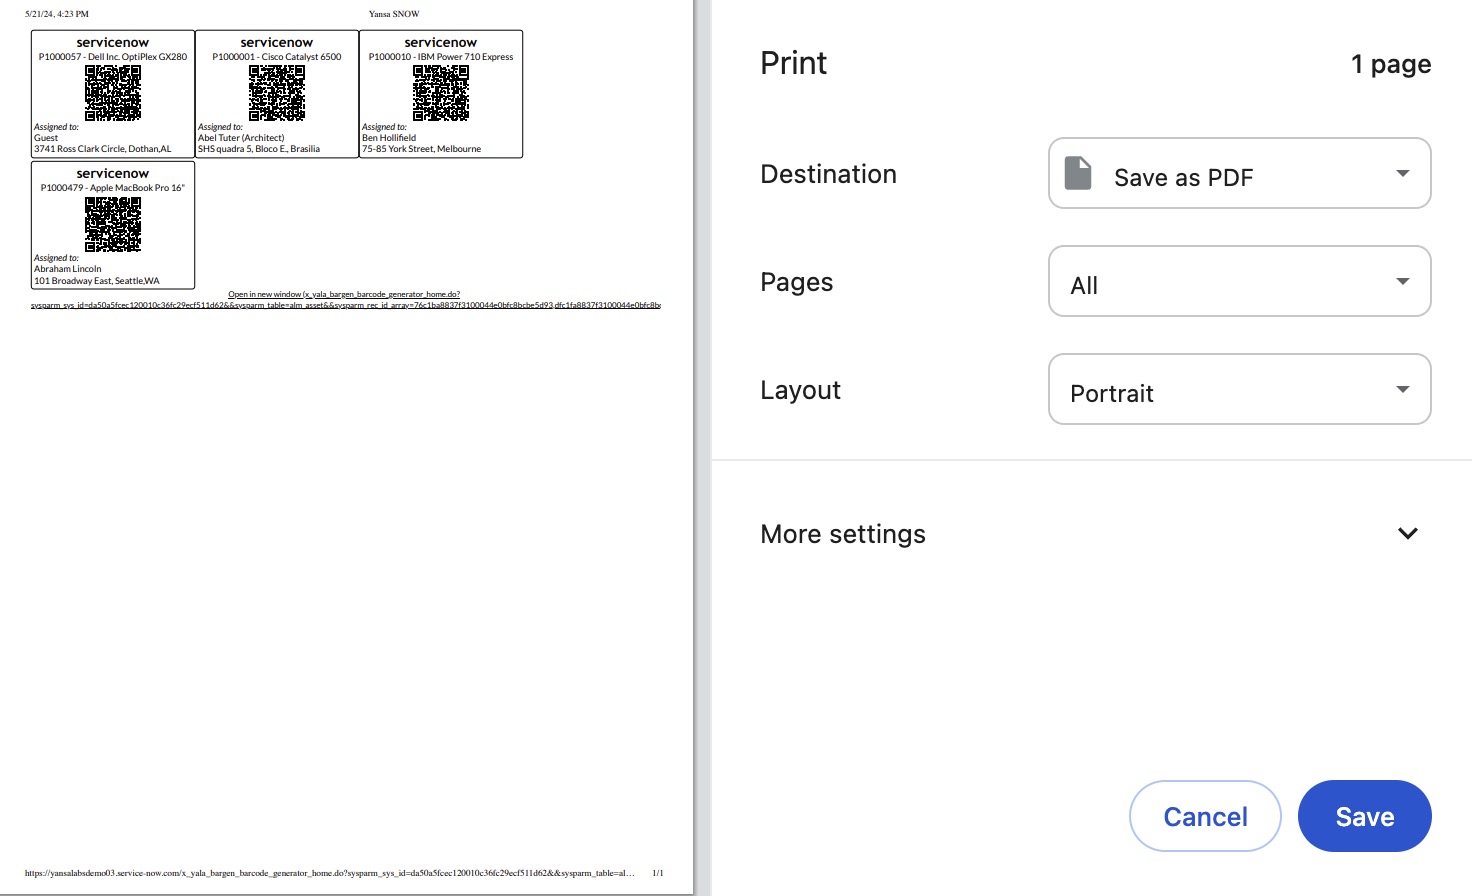Expand More settings chevron
The height and width of the screenshot is (896, 1472).
point(1407,533)
